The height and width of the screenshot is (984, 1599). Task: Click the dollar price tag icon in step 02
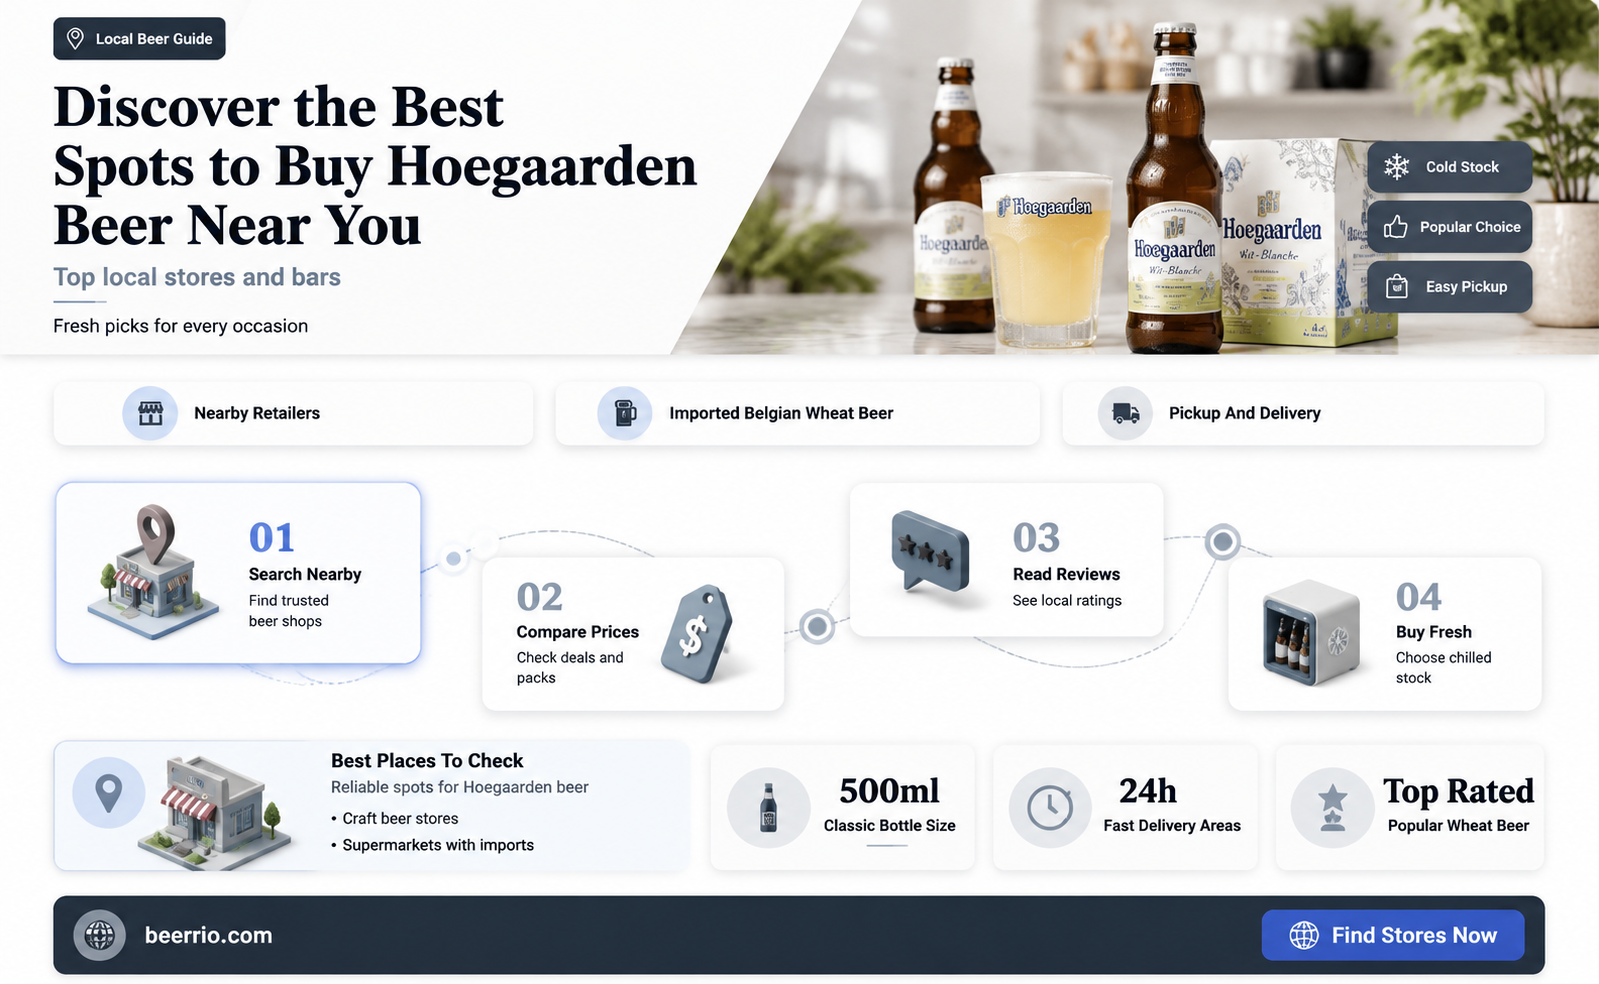click(698, 634)
